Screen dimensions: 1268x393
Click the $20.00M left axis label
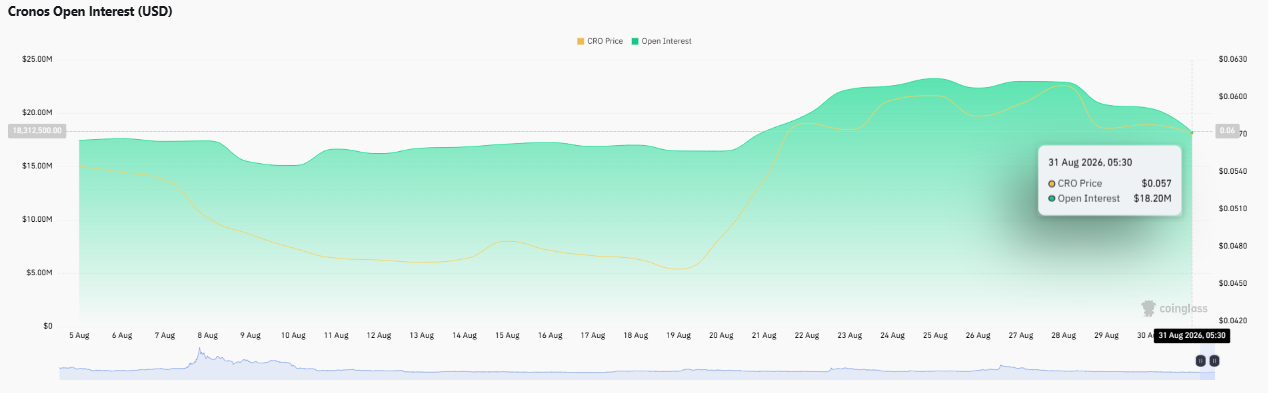coord(37,112)
